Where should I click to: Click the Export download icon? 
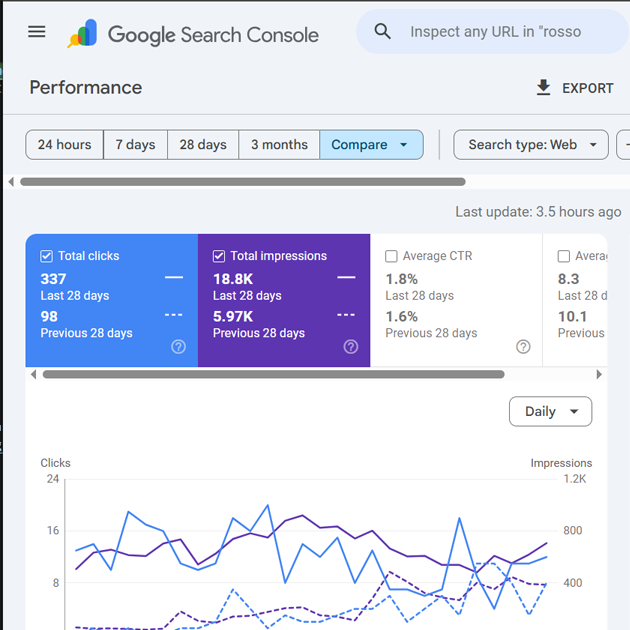(x=543, y=88)
